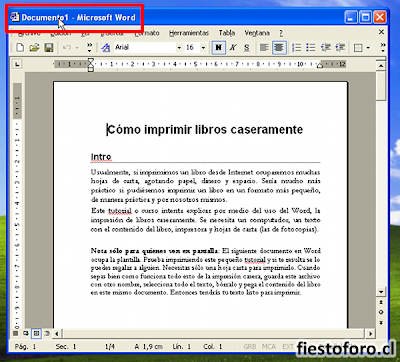
Task: Select center alignment button
Action: [279, 48]
